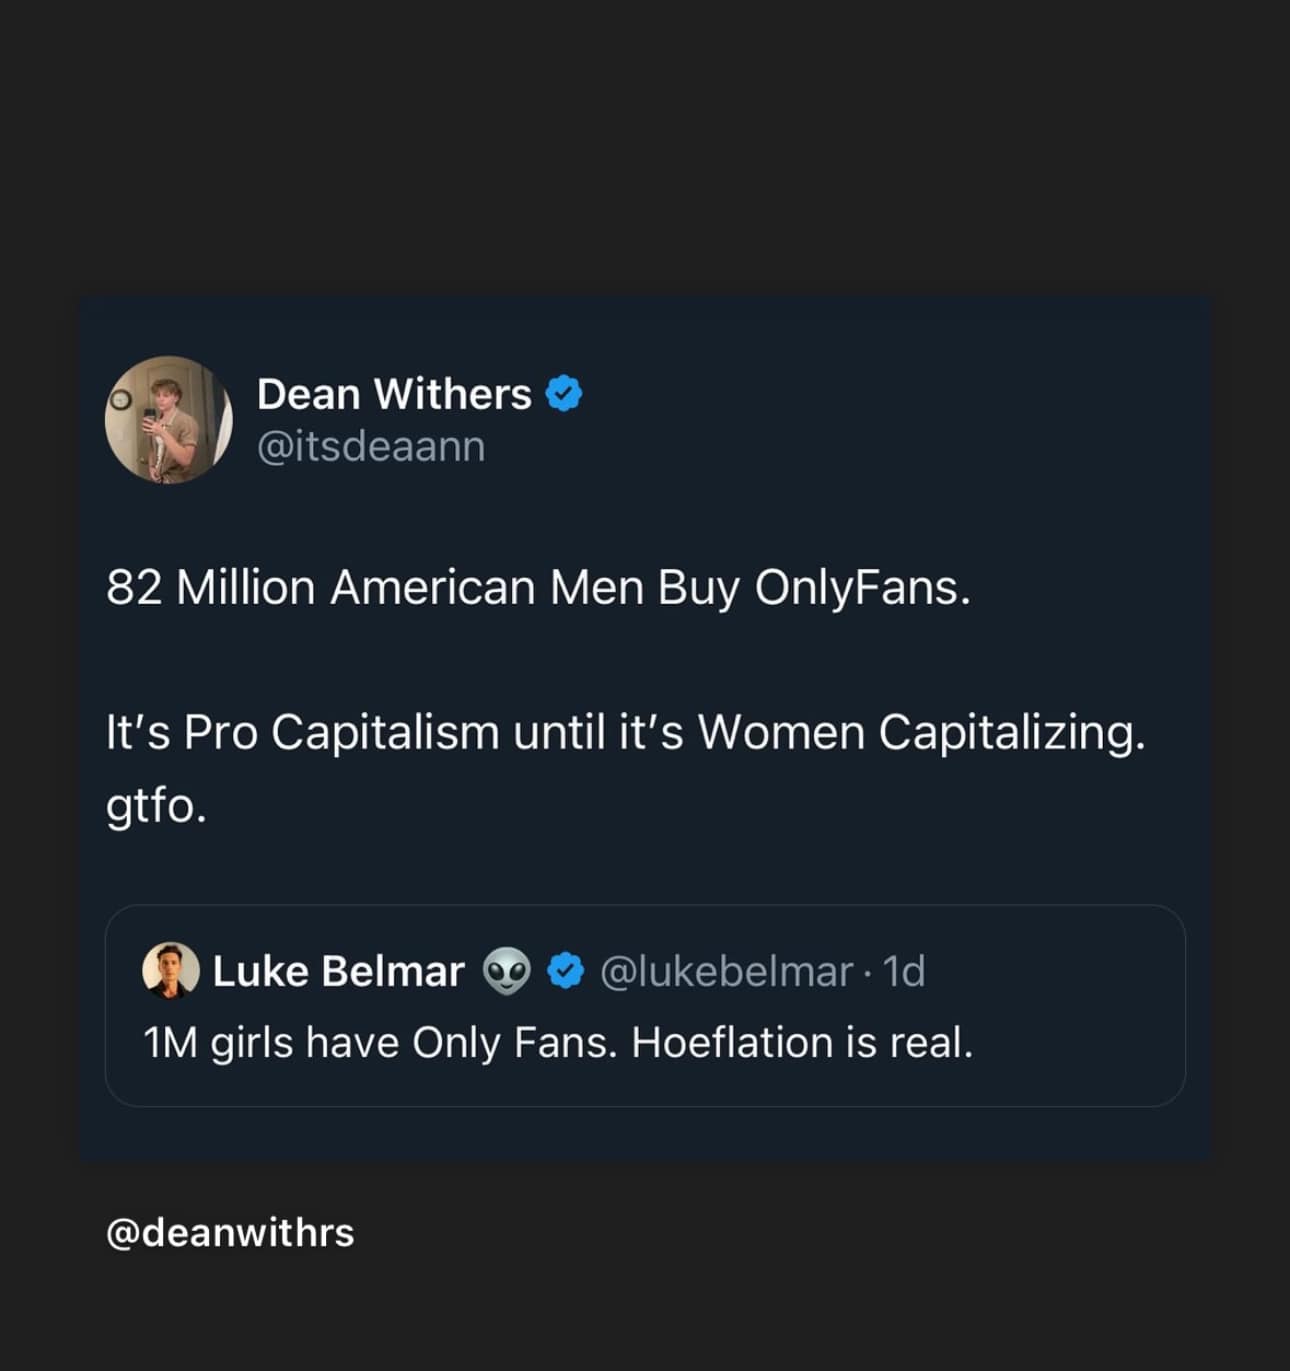1290x1371 pixels.
Task: Click the alien emoji next to Luke Belmar
Action: click(x=507, y=970)
